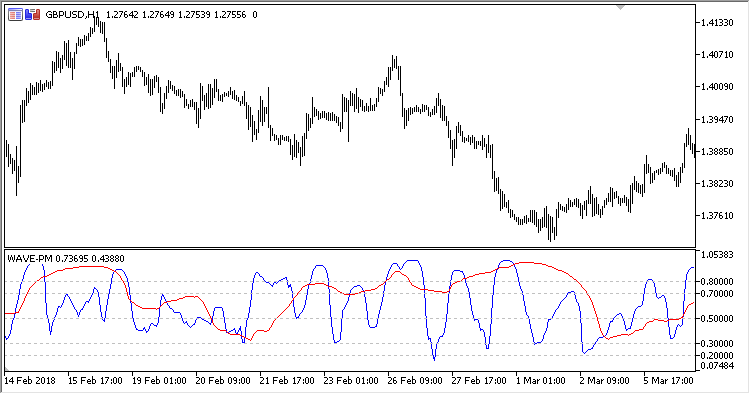This screenshot has height=394, width=750.
Task: Click the 15 Feb 17:00 time label
Action: [x=95, y=381]
